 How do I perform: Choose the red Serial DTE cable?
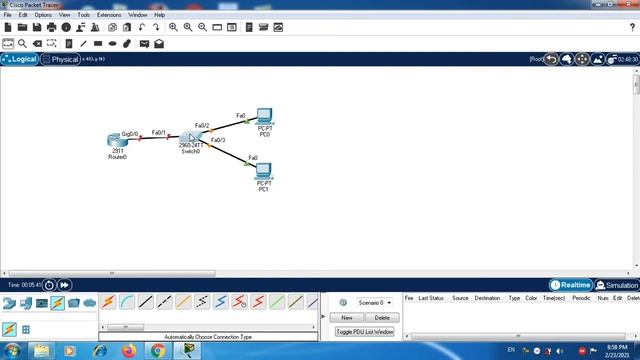pyautogui.click(x=258, y=302)
